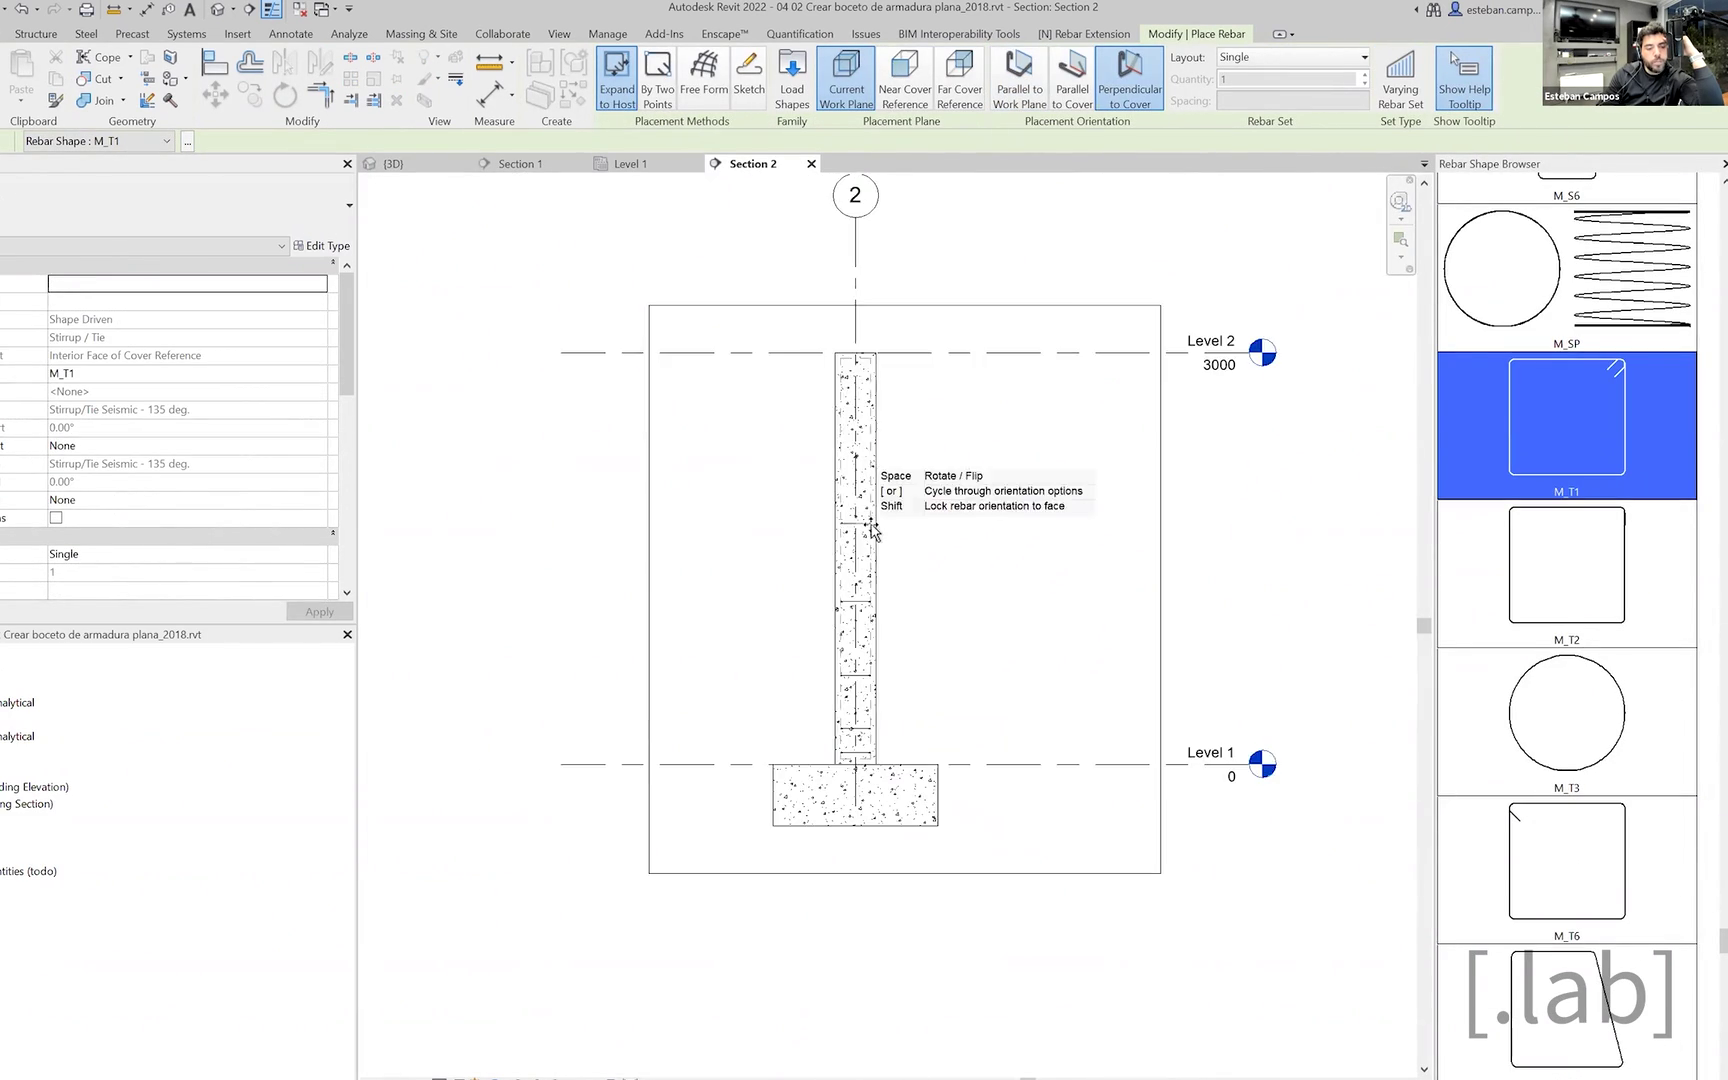1728x1080 pixels.
Task: Select Far Cover Reference placement plane
Action: tap(959, 78)
